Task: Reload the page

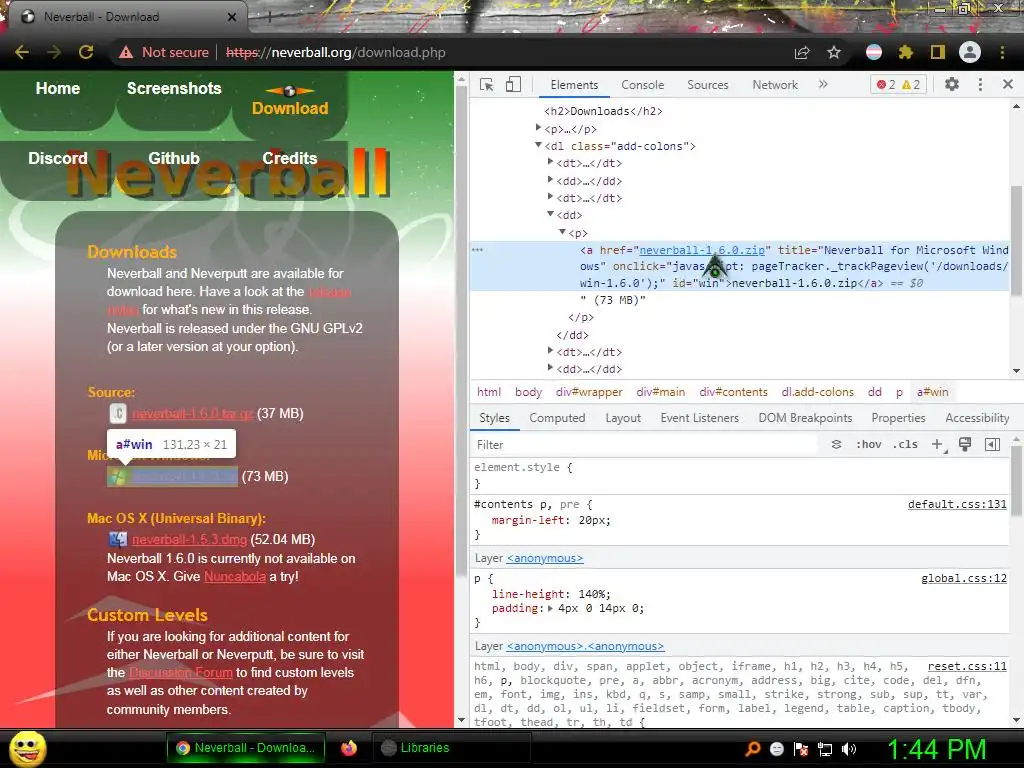Action: pos(86,52)
